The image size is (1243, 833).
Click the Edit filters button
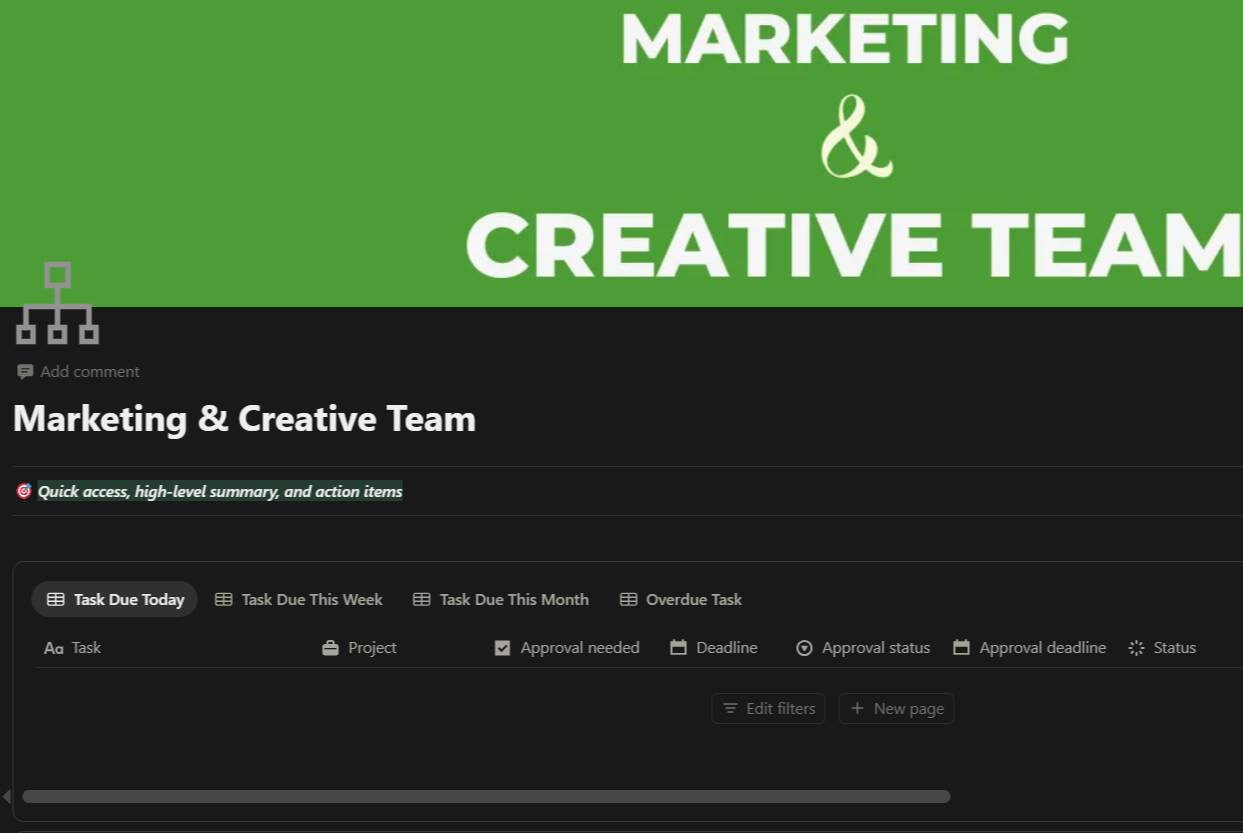click(768, 708)
